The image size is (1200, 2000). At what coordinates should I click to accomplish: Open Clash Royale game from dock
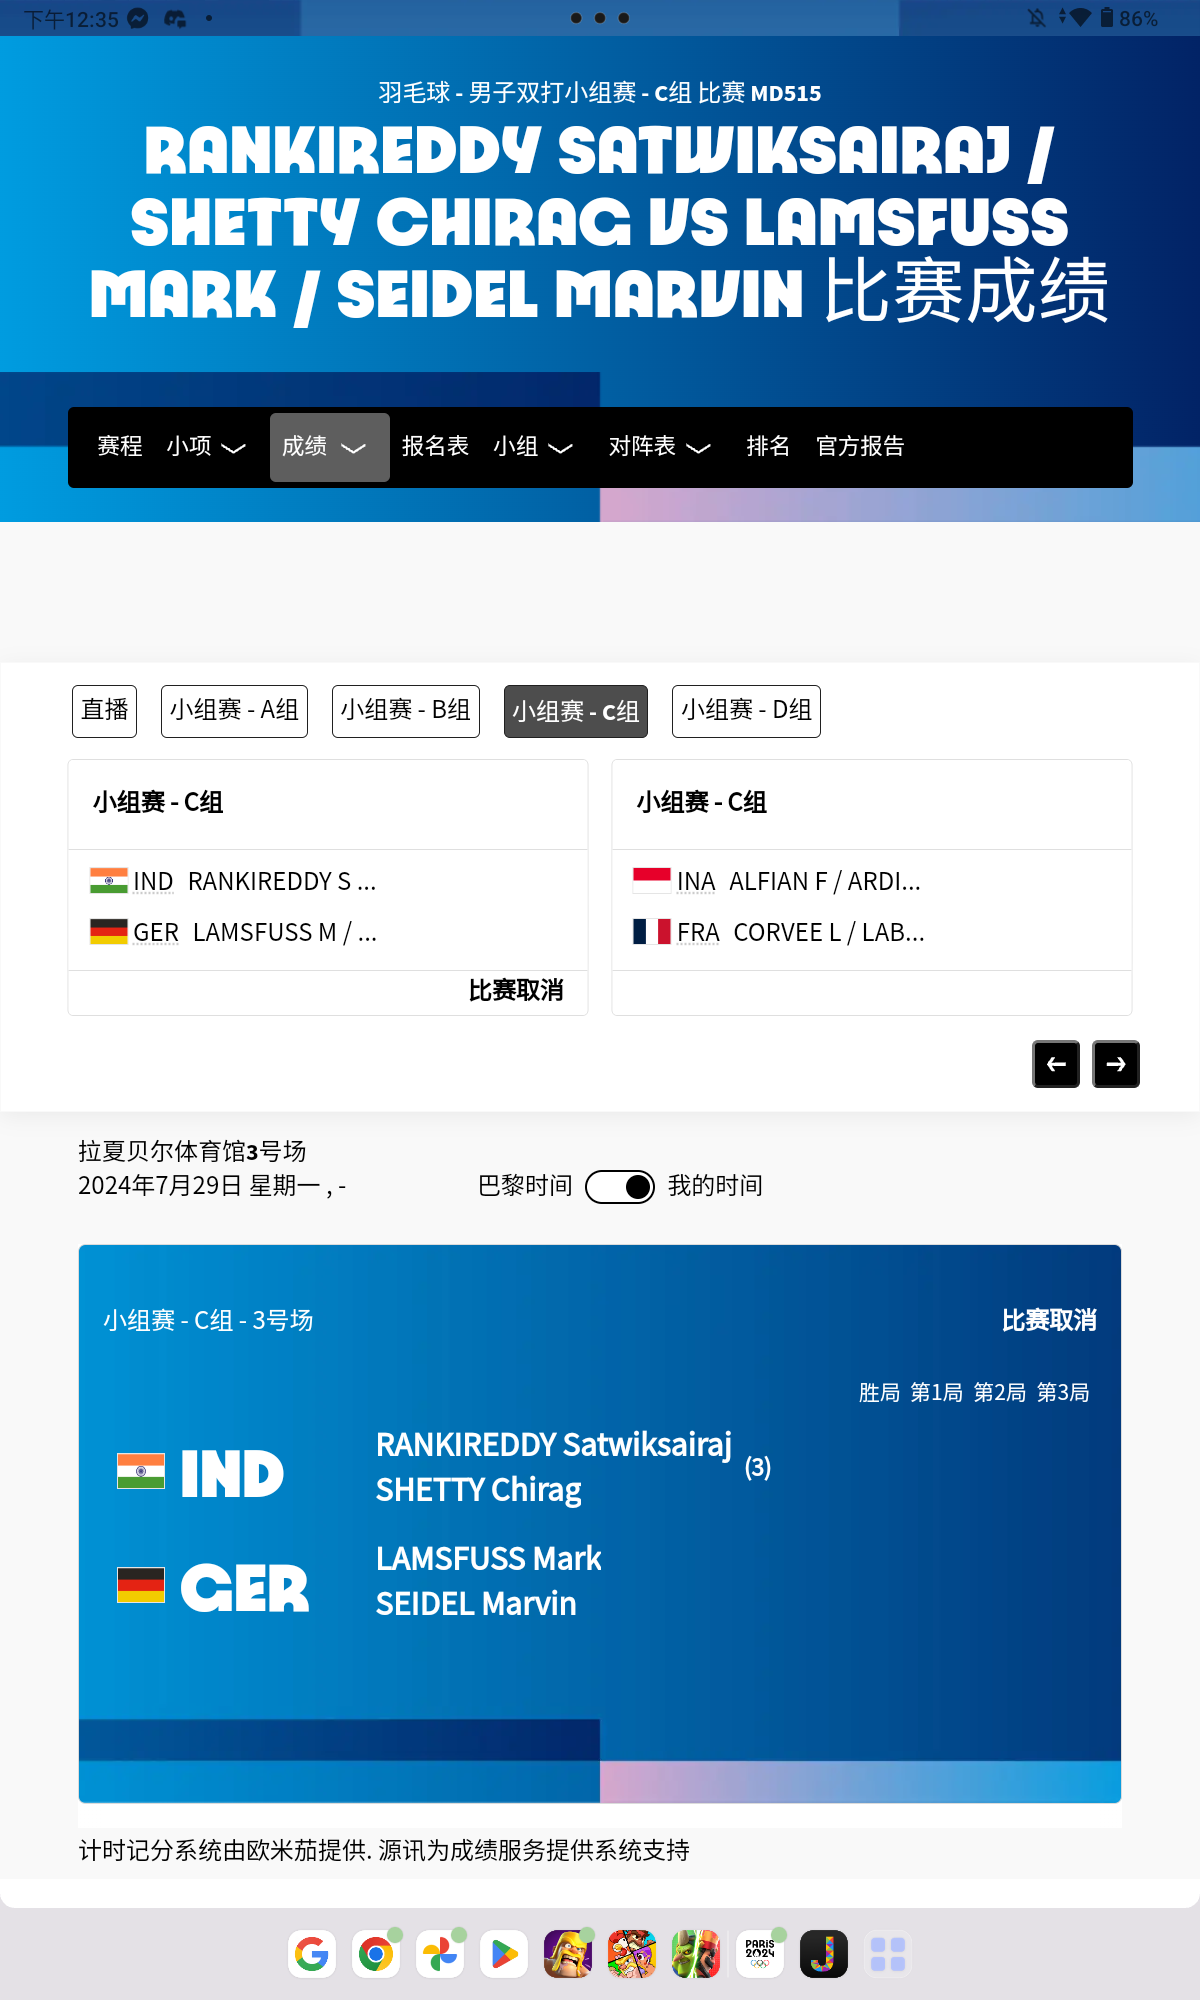coord(696,1954)
